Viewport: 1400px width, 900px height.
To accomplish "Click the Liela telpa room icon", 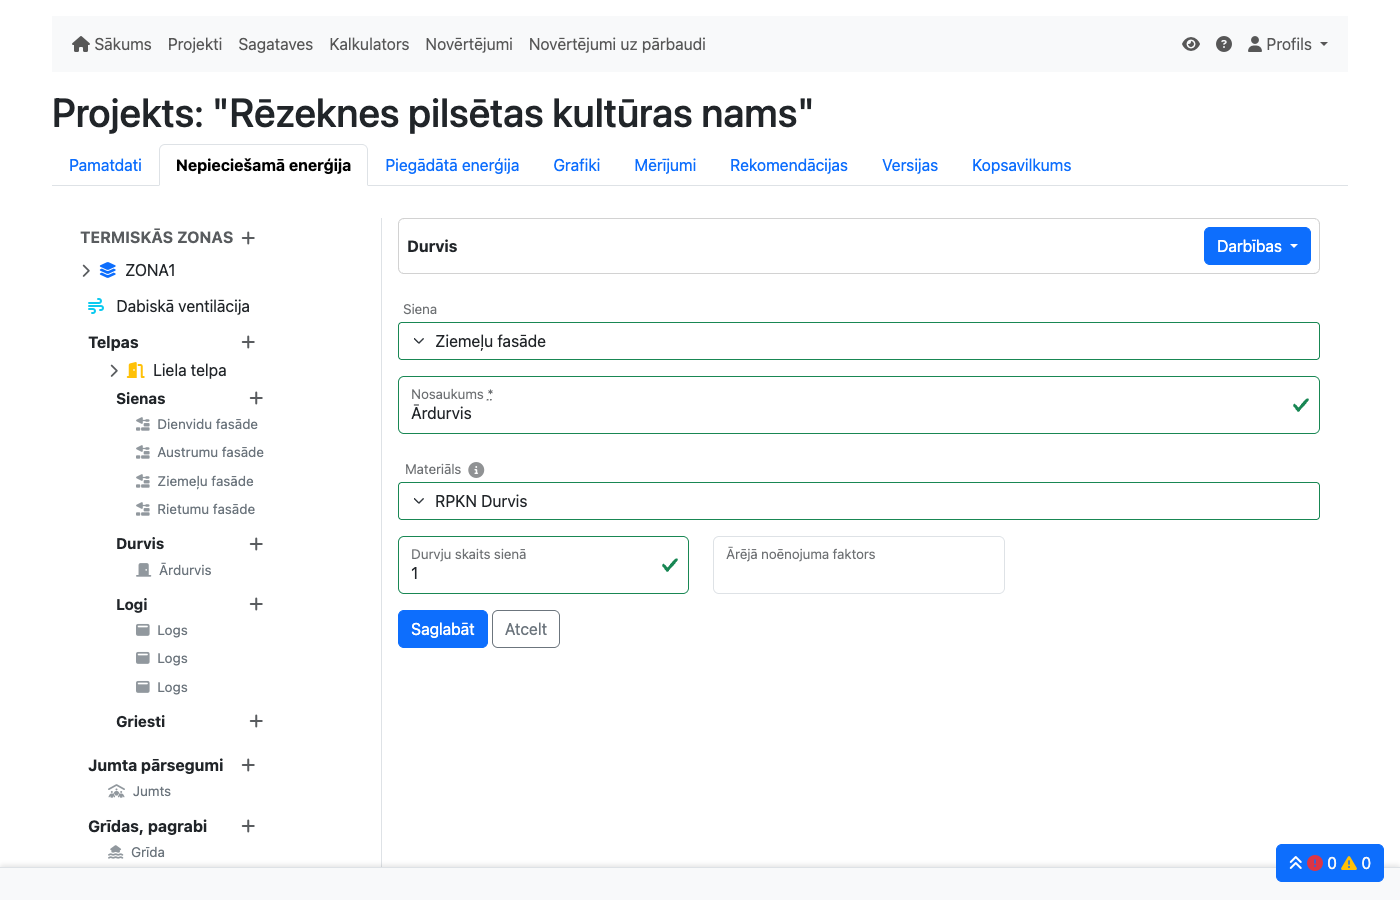I will point(135,370).
